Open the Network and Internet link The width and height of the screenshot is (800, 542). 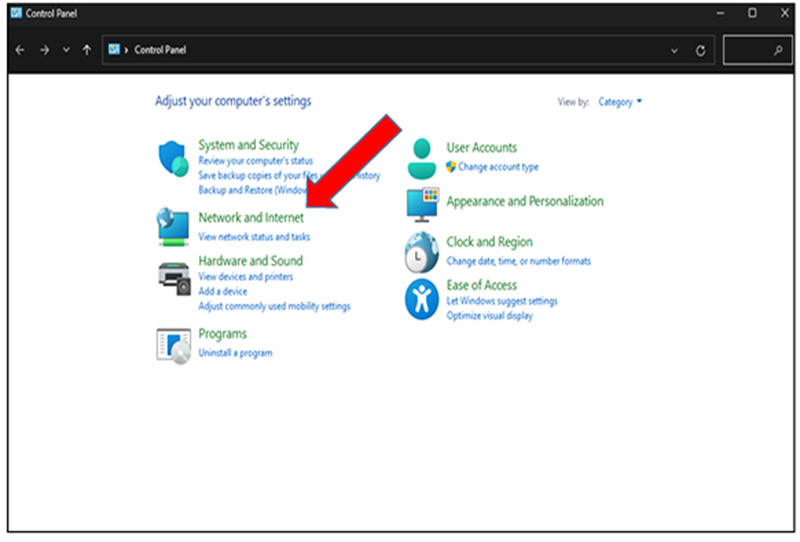click(x=251, y=218)
